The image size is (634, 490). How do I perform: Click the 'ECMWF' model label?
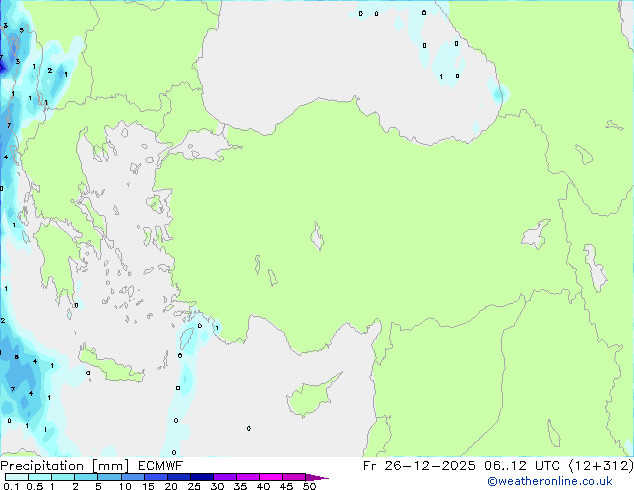161,466
